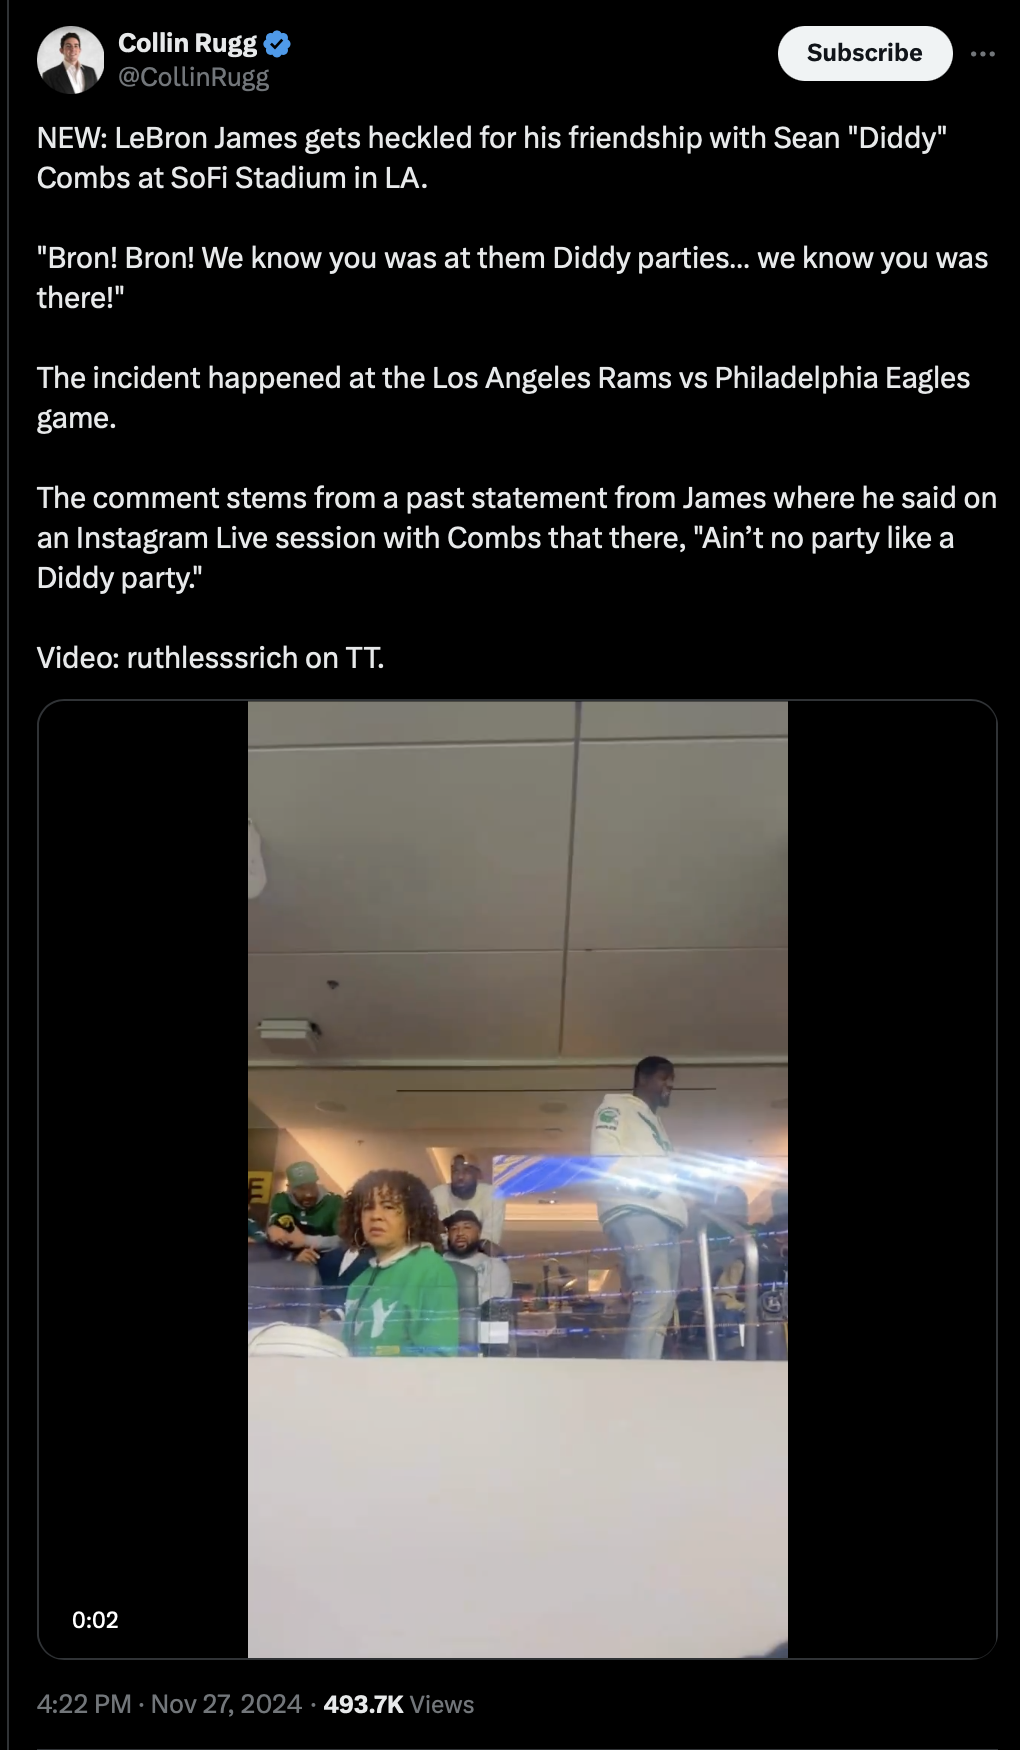Open the Collin Rugg display name link
Viewport: 1020px width, 1750px height.
[188, 43]
